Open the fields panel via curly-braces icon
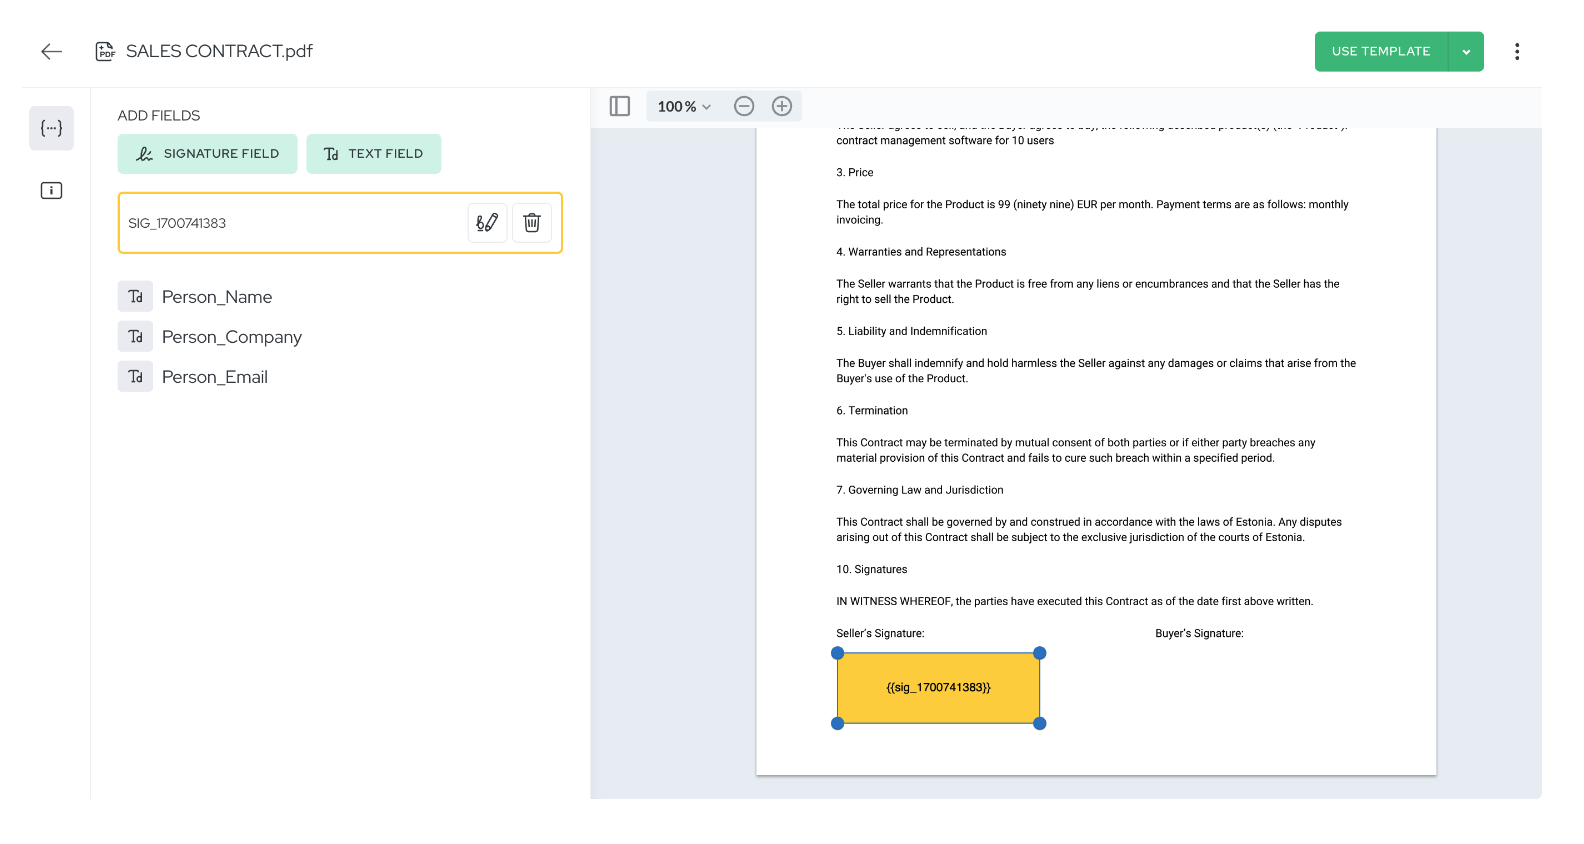The width and height of the screenshot is (1584, 844). click(51, 128)
